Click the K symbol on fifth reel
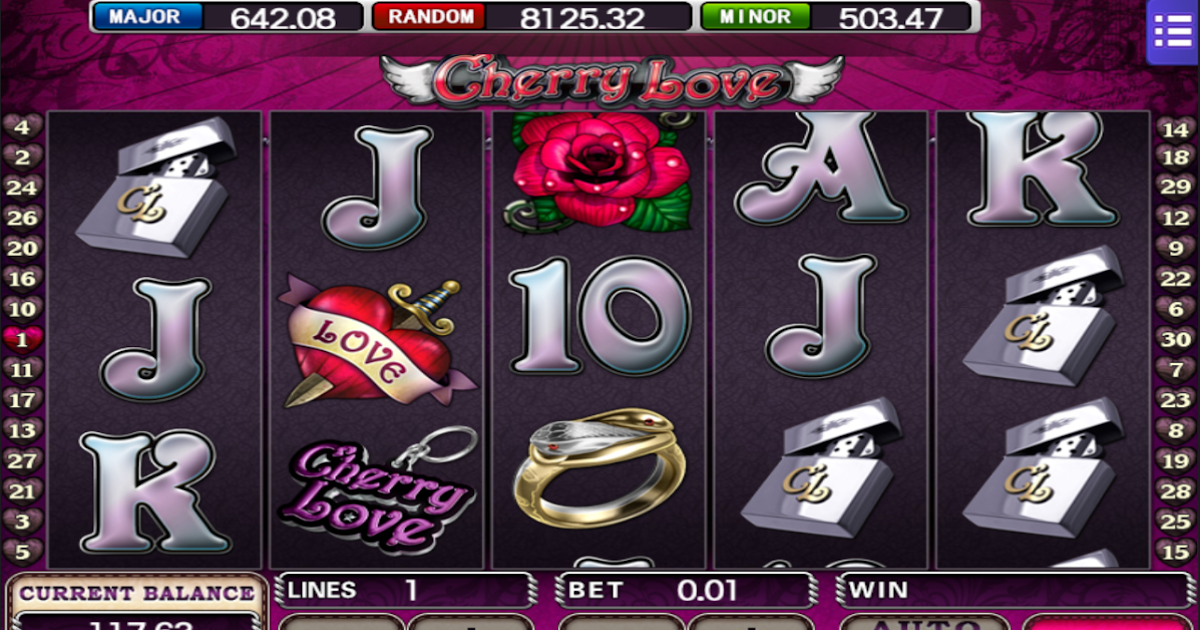This screenshot has width=1200, height=630. point(1041,168)
